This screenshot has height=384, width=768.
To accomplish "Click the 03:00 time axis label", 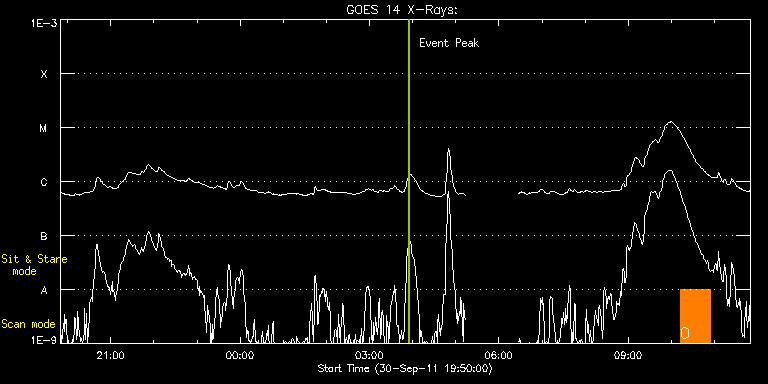I will [369, 356].
